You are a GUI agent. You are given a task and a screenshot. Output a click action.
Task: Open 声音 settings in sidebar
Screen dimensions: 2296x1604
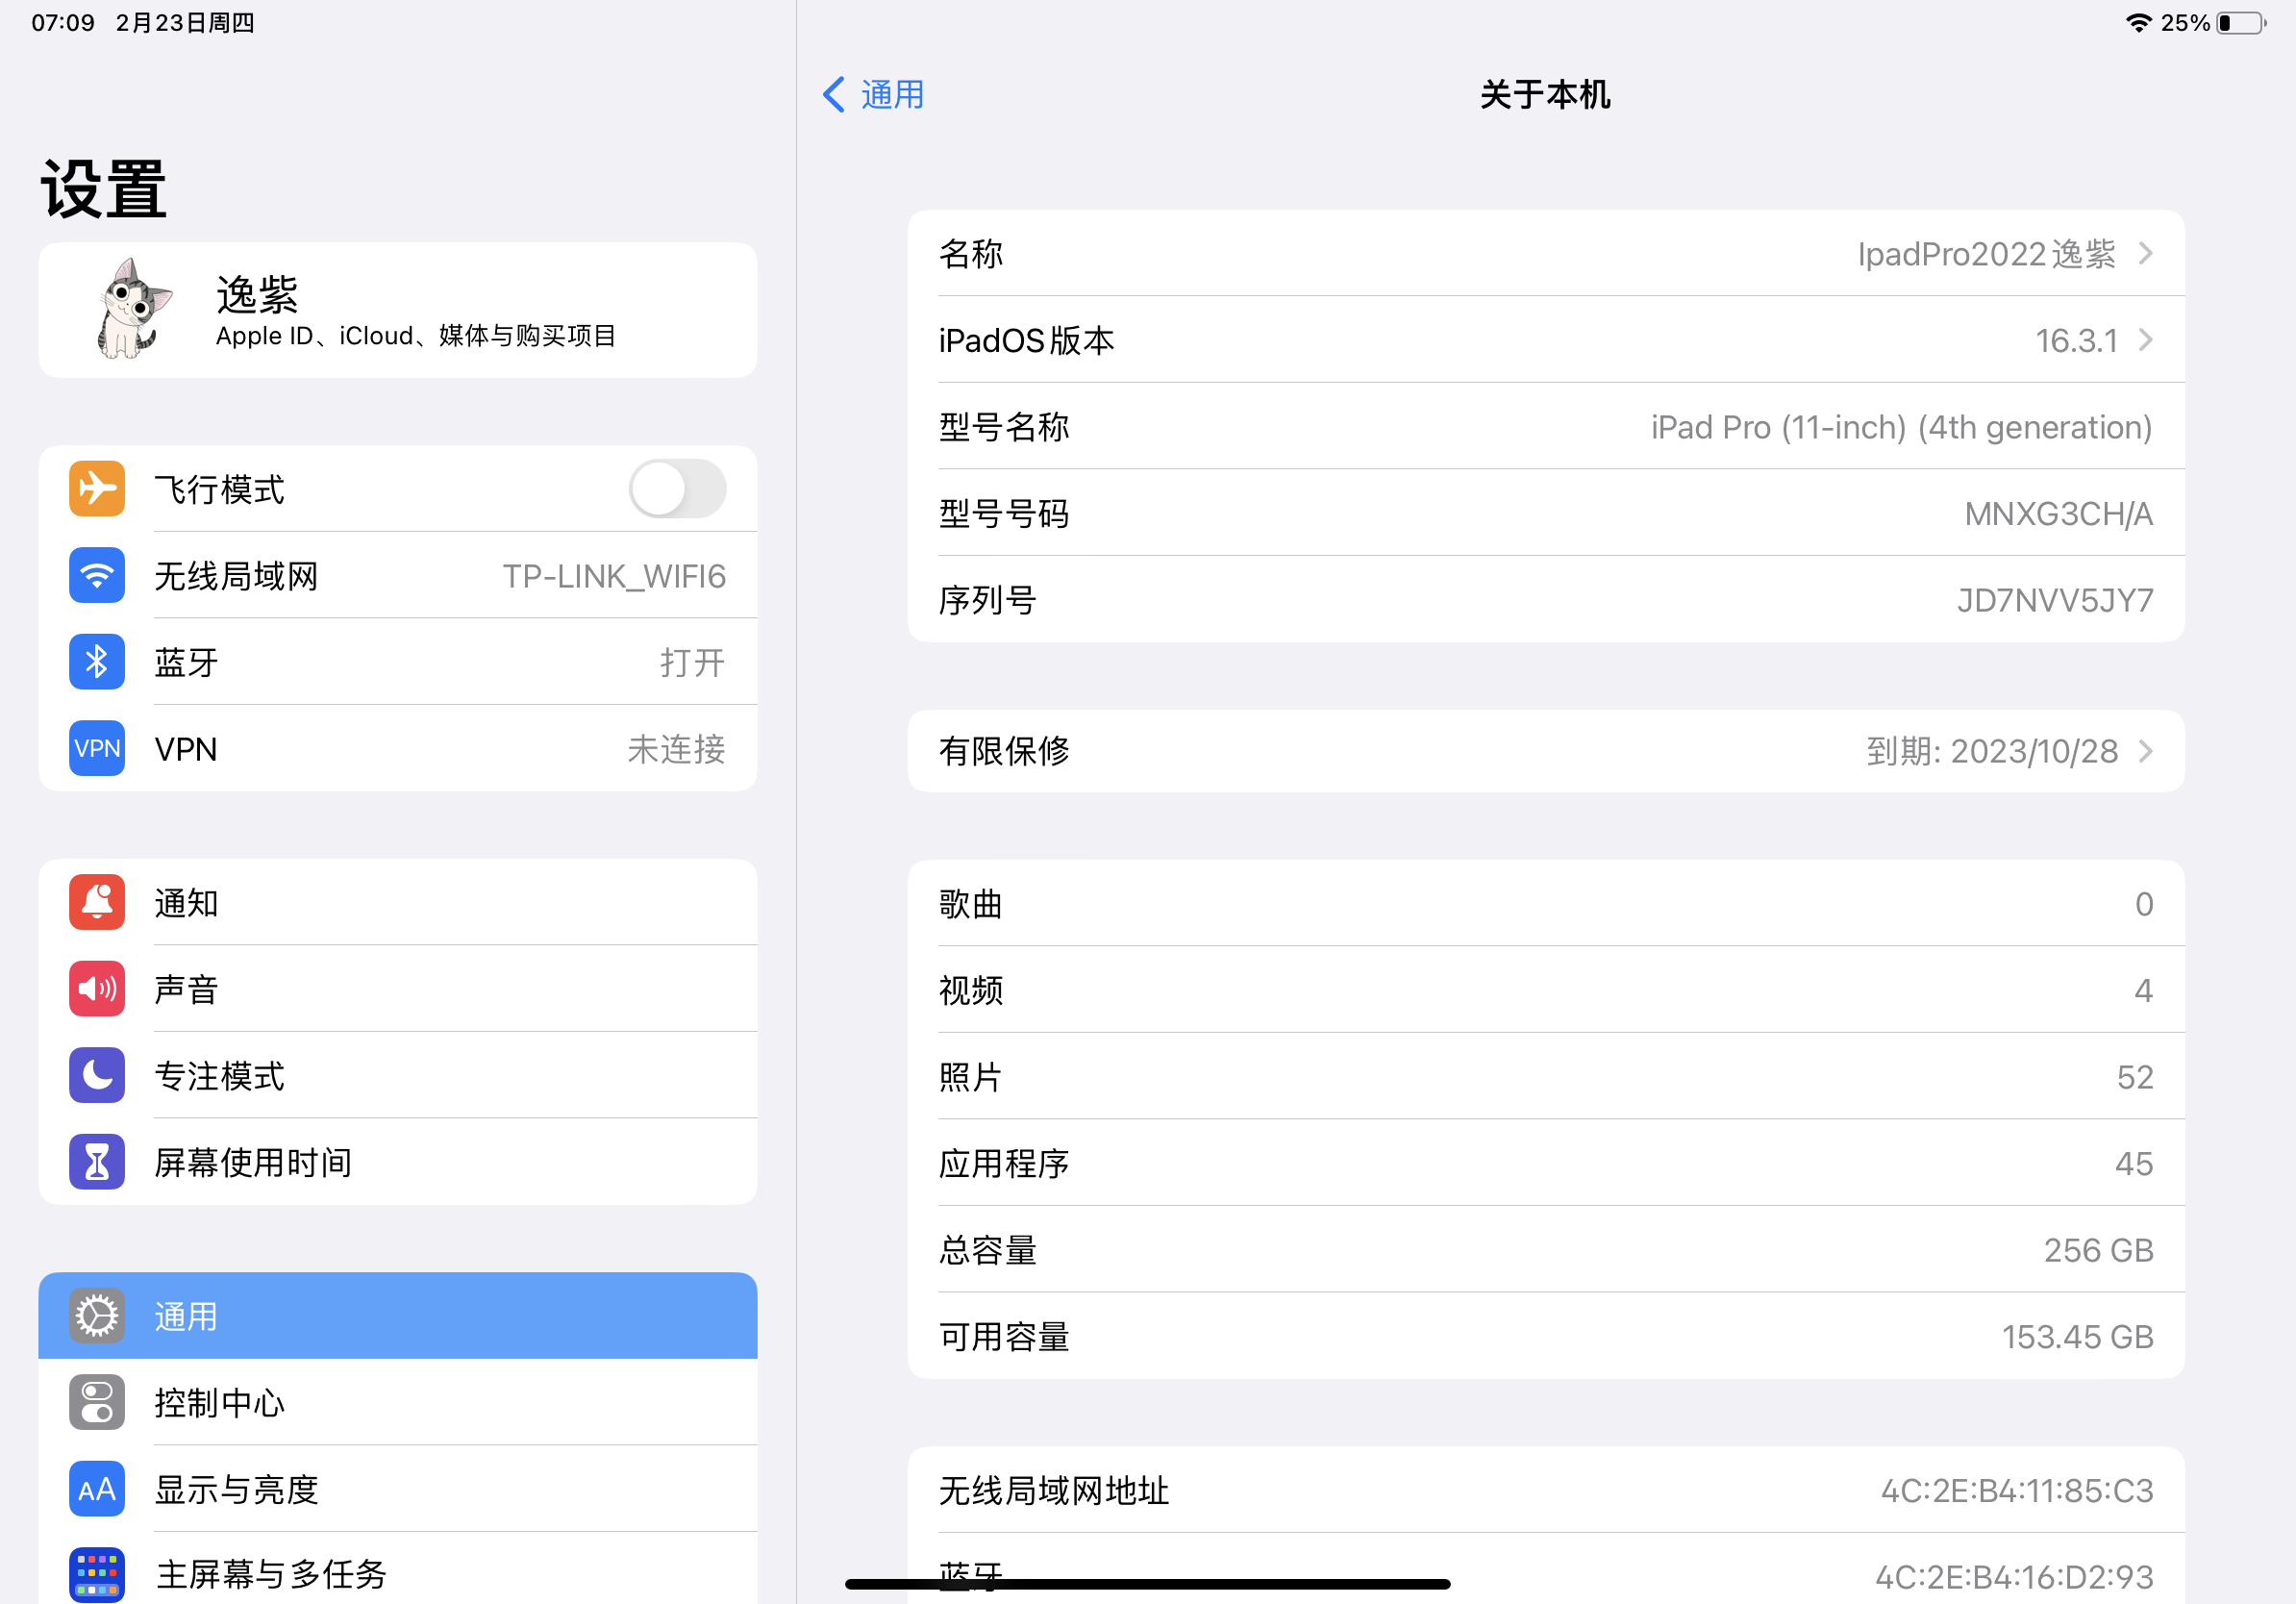point(398,989)
